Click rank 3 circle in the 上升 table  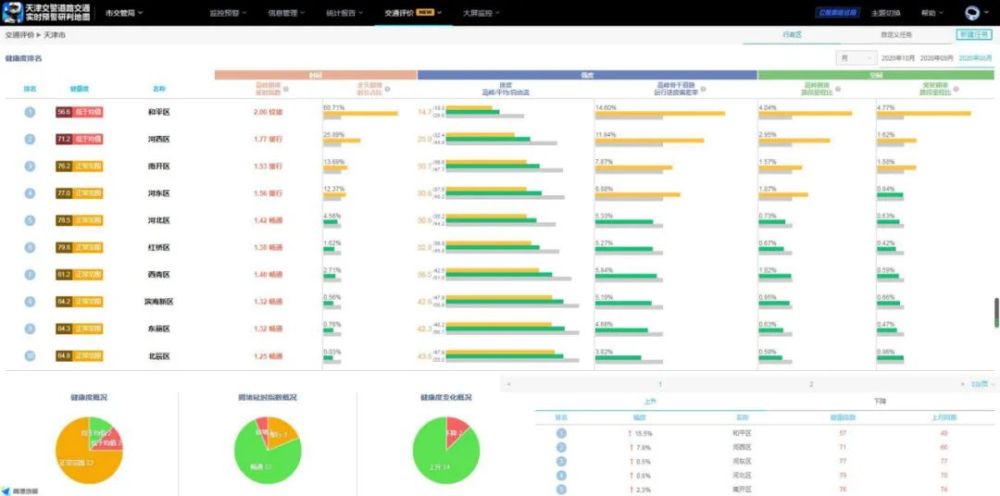click(x=561, y=461)
